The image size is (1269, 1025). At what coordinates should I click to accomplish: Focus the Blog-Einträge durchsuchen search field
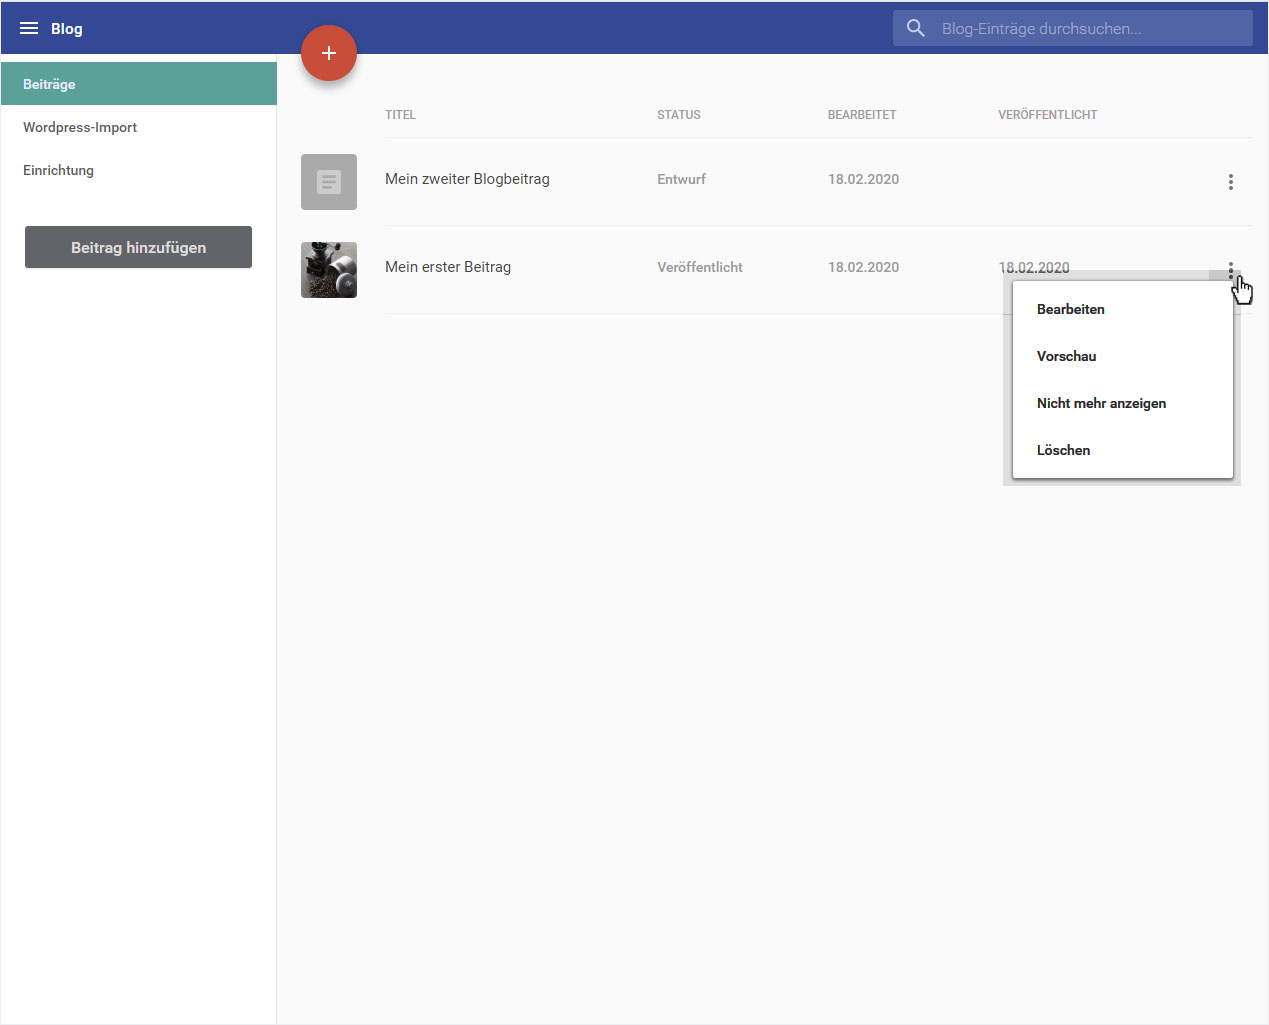click(x=1072, y=28)
